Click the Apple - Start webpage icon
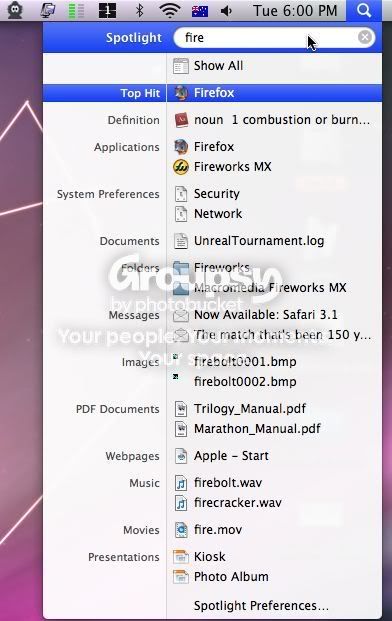 [x=181, y=456]
